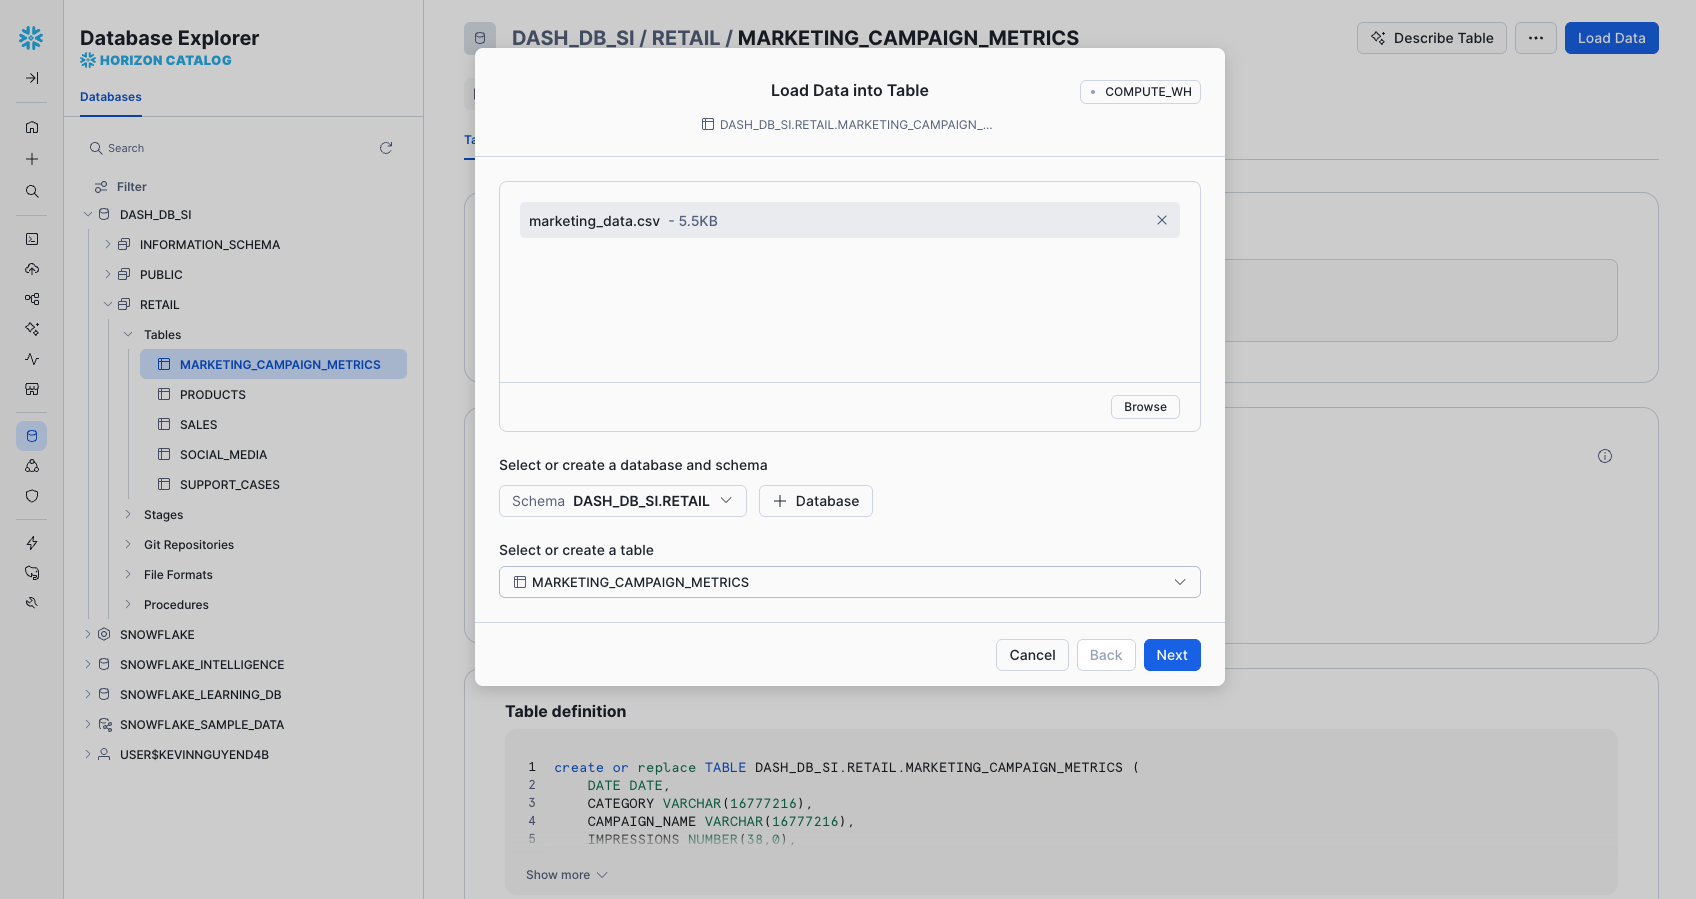Click the RETAIL breadcrumb link
The image size is (1696, 899).
[x=686, y=38]
